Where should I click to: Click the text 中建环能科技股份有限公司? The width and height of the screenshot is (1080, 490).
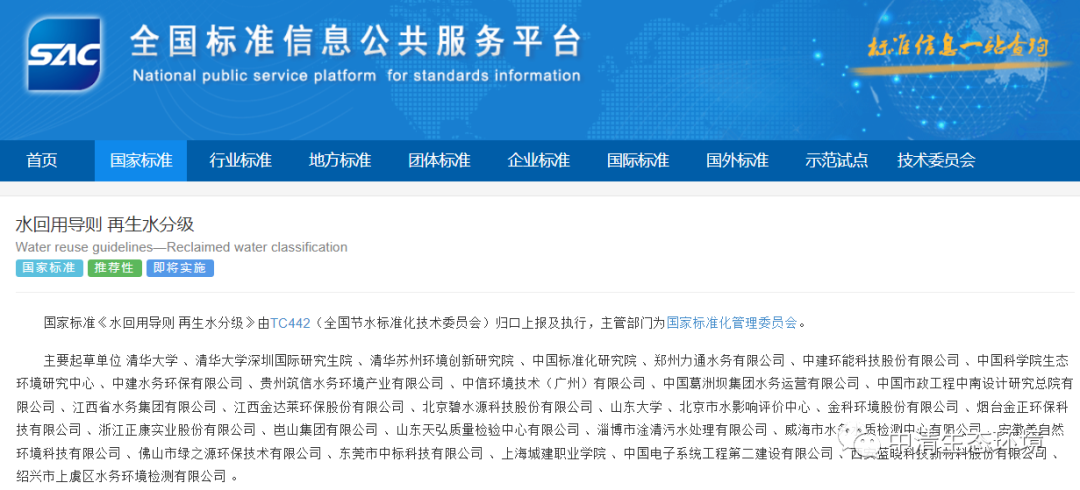[x=880, y=360]
